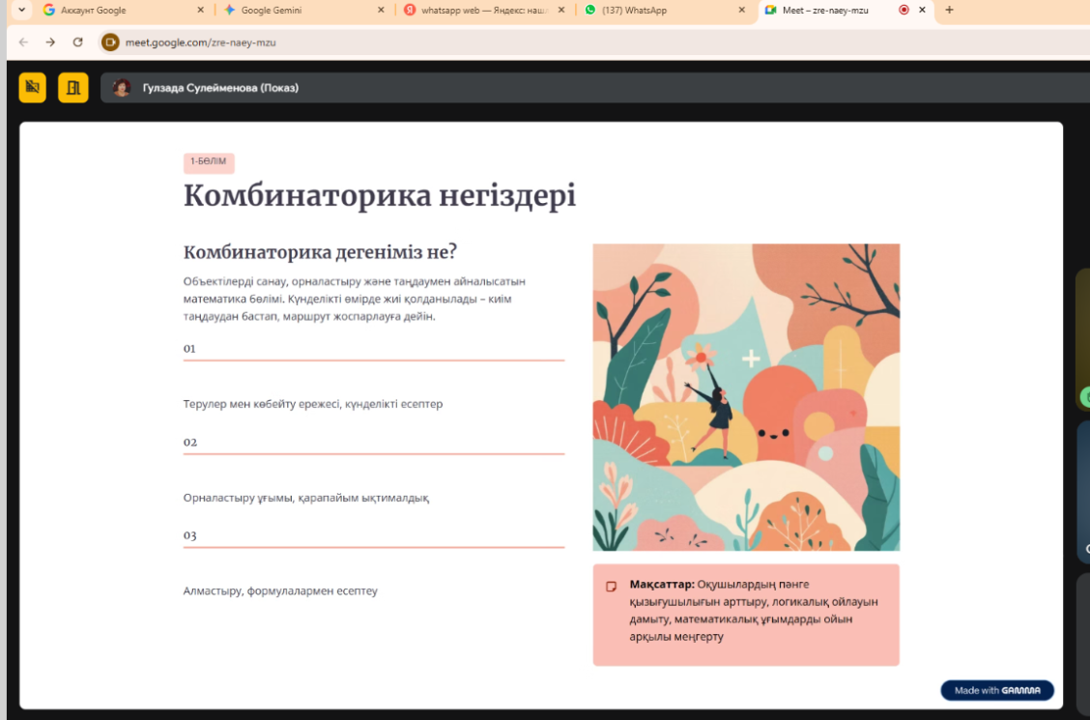The height and width of the screenshot is (720, 1090).
Task: Open the (137) WhatsApp tab
Action: [650, 10]
